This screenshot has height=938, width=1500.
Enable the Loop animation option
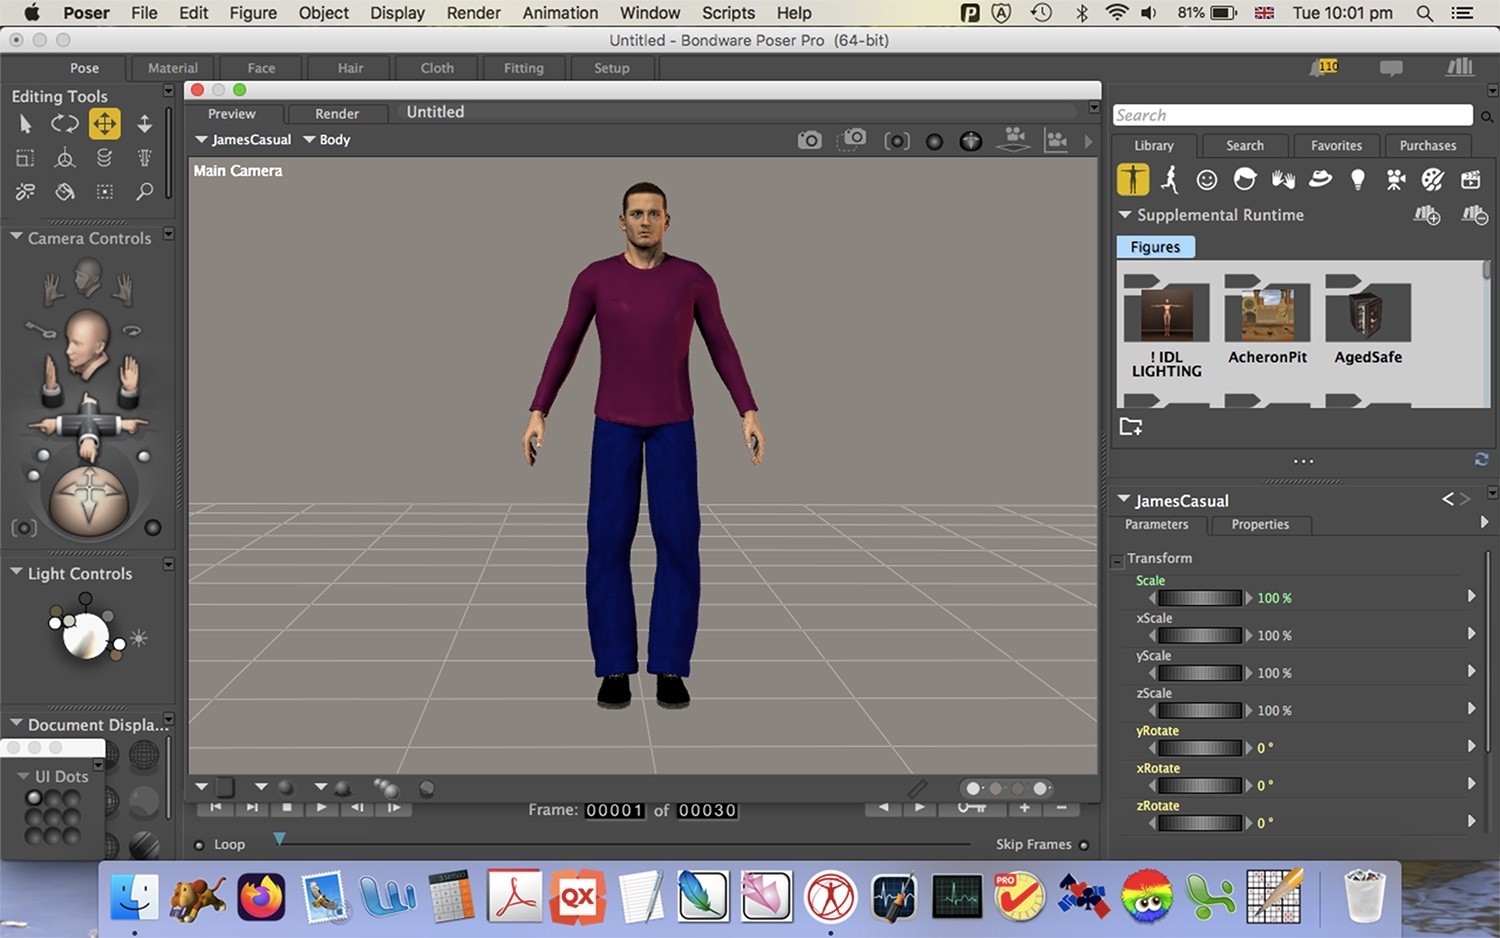[x=199, y=845]
